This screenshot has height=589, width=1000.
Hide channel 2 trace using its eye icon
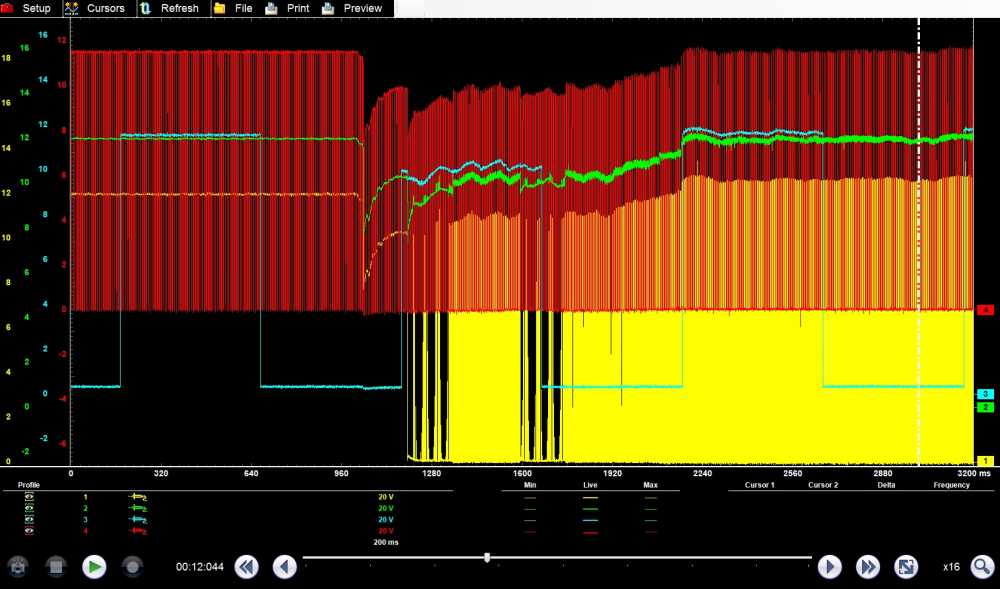(x=29, y=508)
